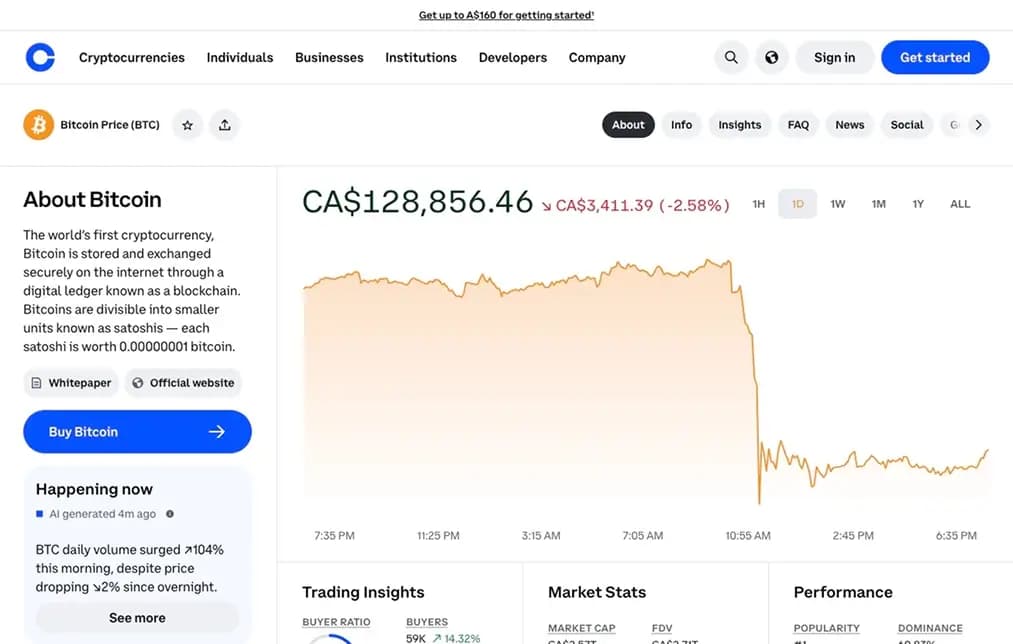Screen dimensions: 1013x644
Task: Add Bitcoin to watchlist via star icon
Action: point(187,124)
